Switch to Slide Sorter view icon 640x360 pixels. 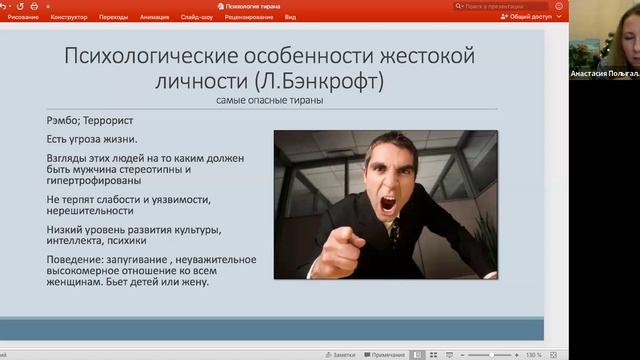pyautogui.click(x=433, y=355)
